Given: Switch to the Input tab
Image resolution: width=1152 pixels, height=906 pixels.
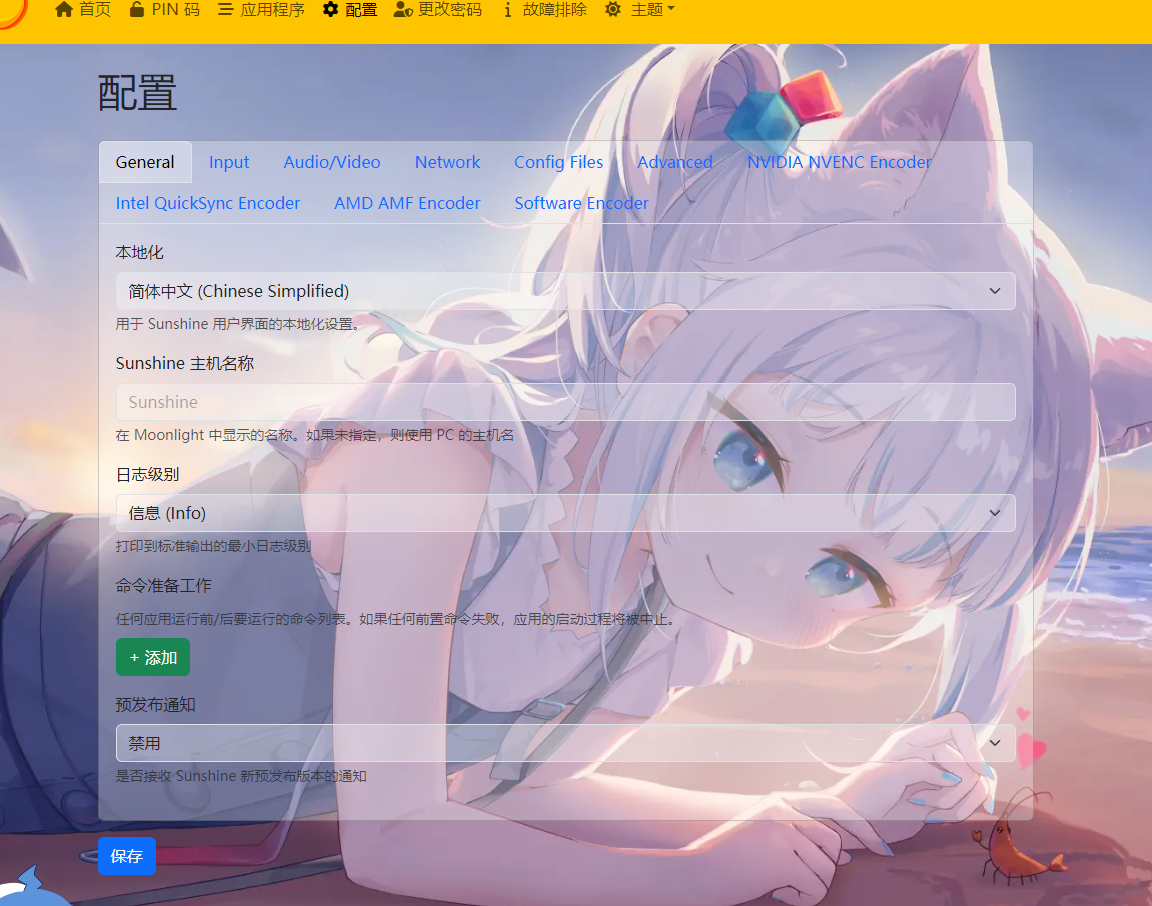Looking at the screenshot, I should point(228,162).
